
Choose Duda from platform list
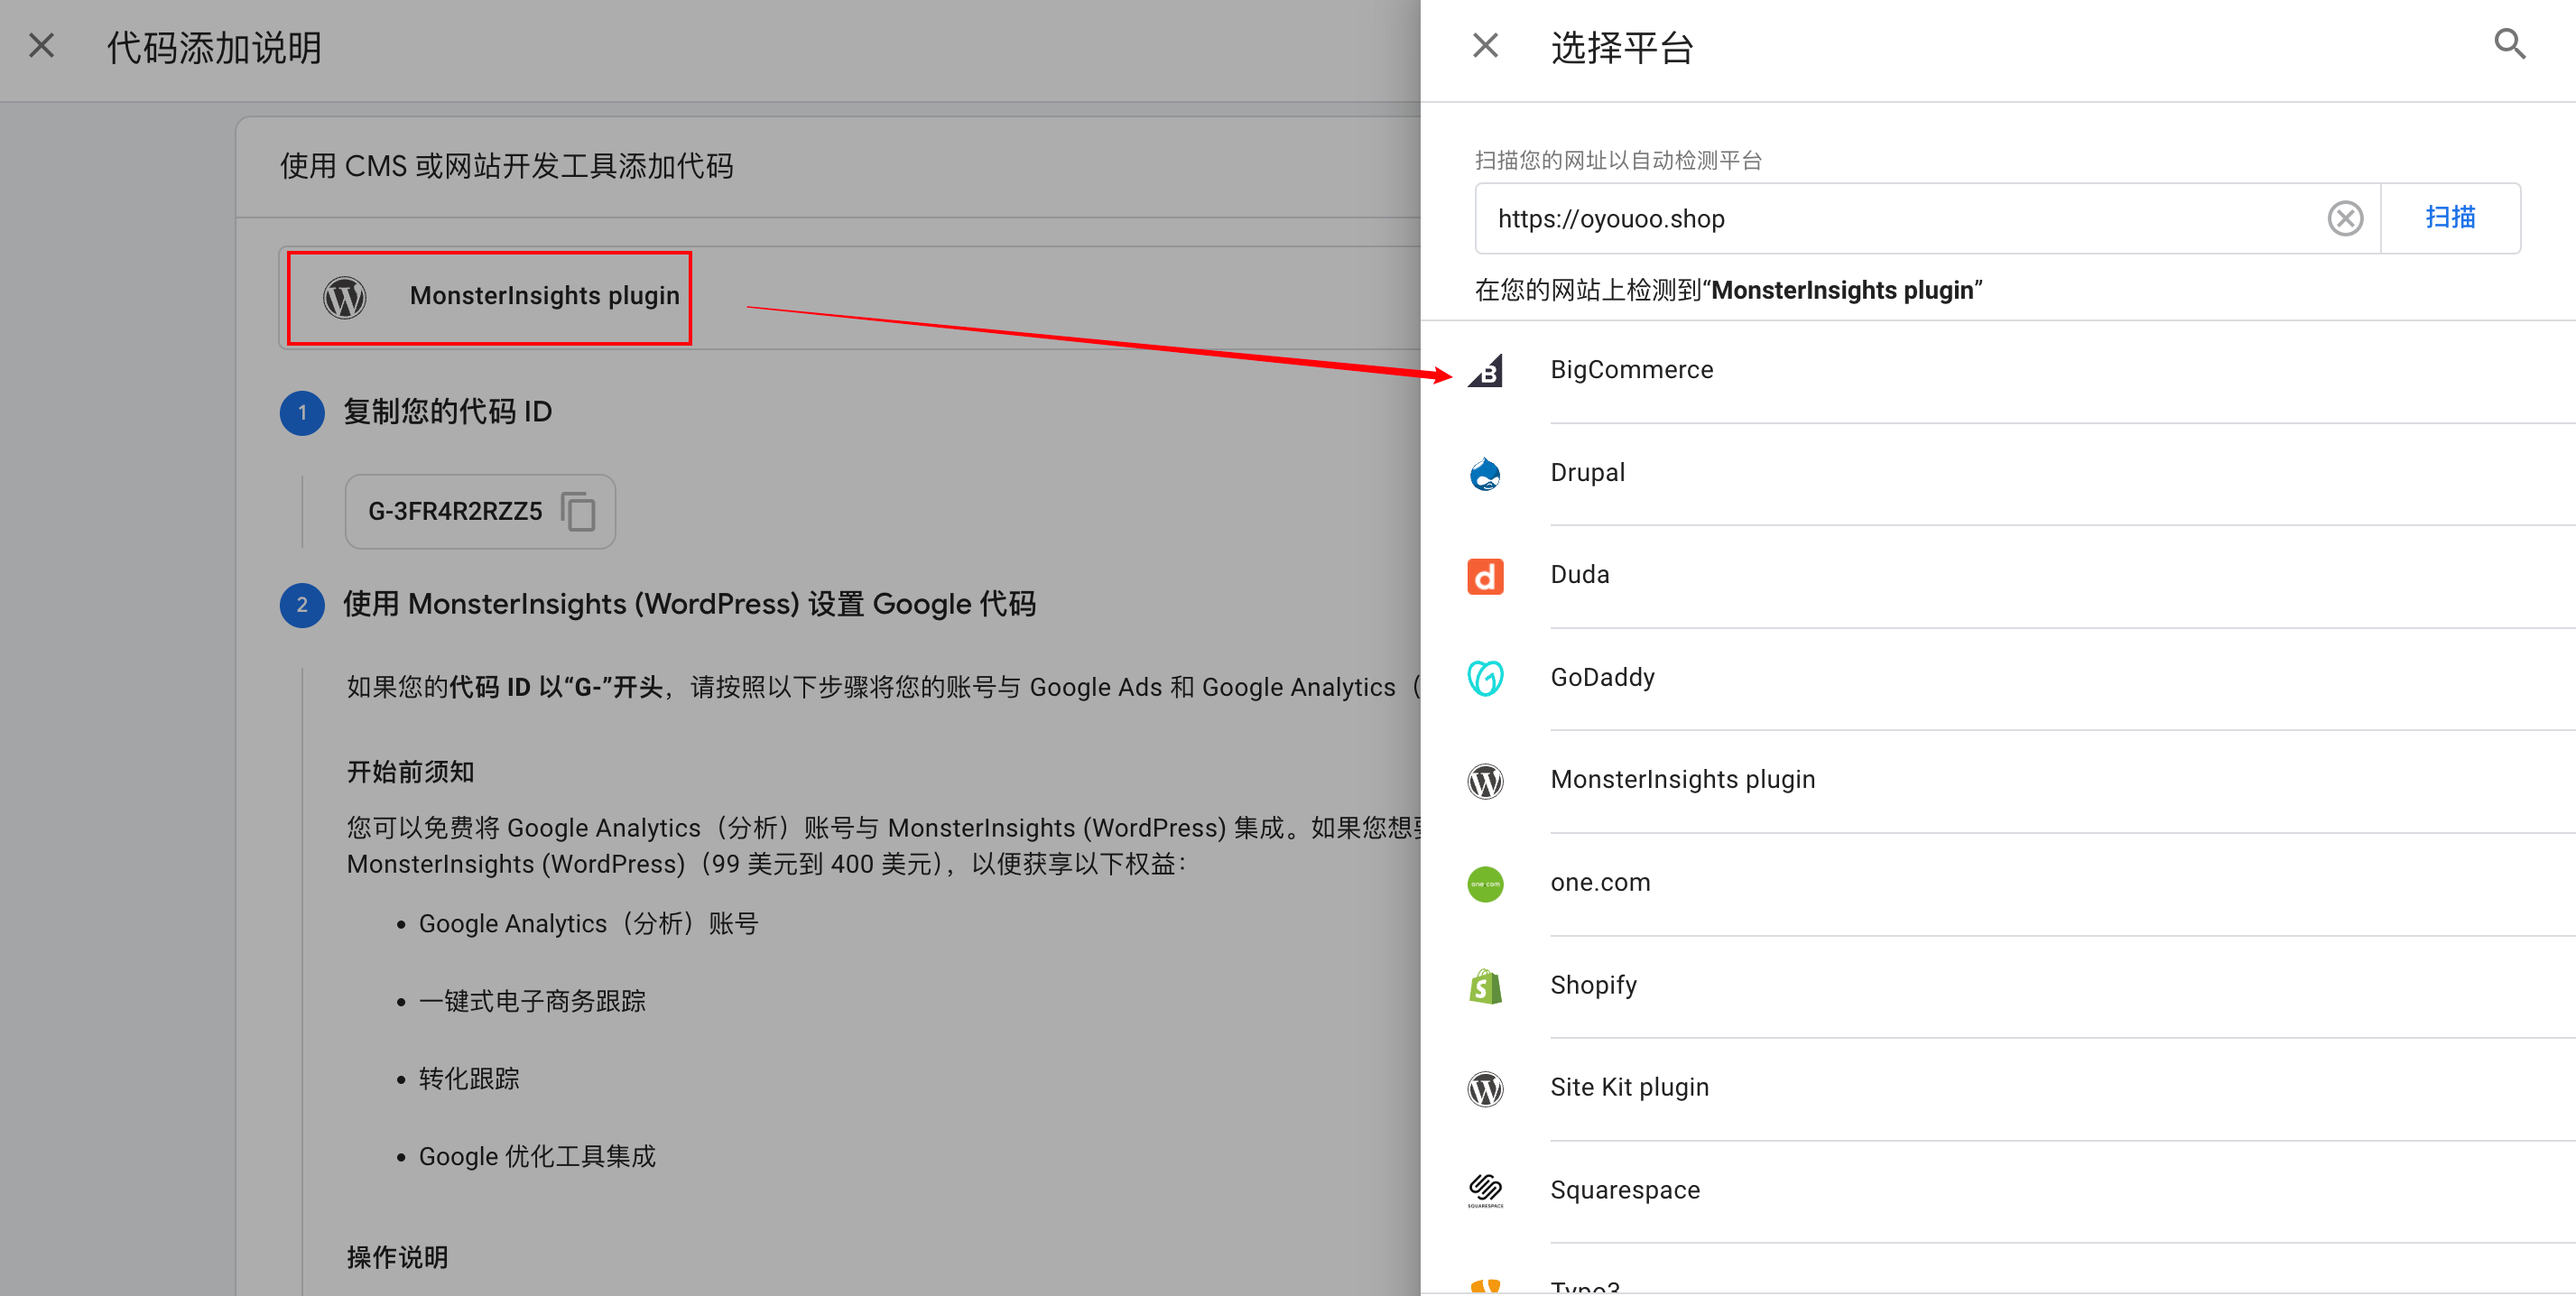pos(1579,575)
